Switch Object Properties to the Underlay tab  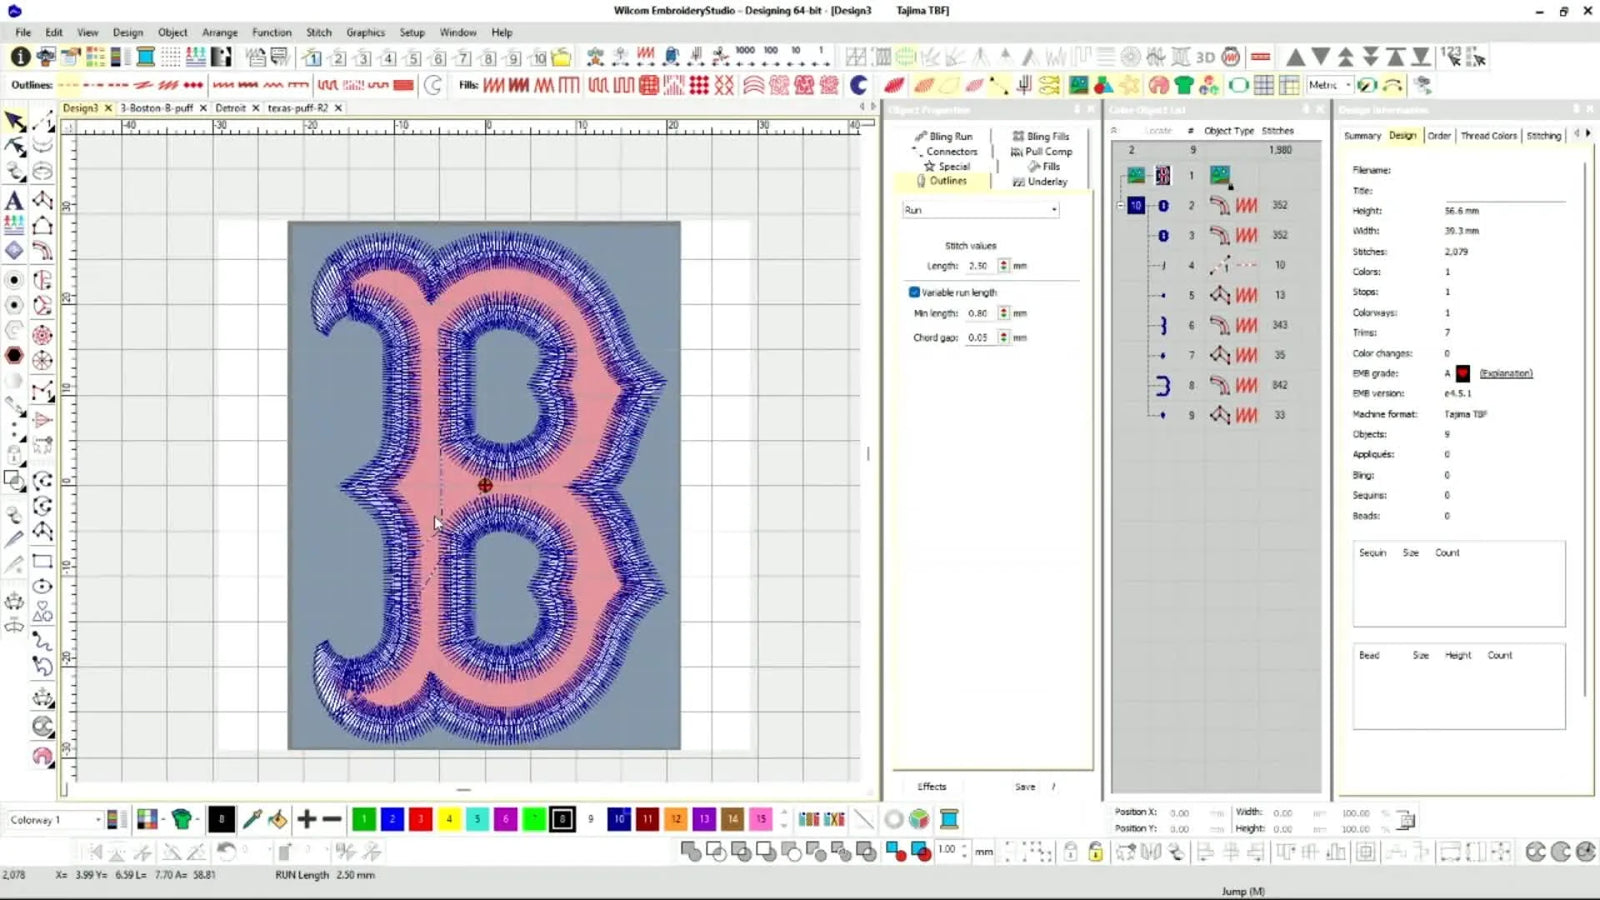[1046, 181]
